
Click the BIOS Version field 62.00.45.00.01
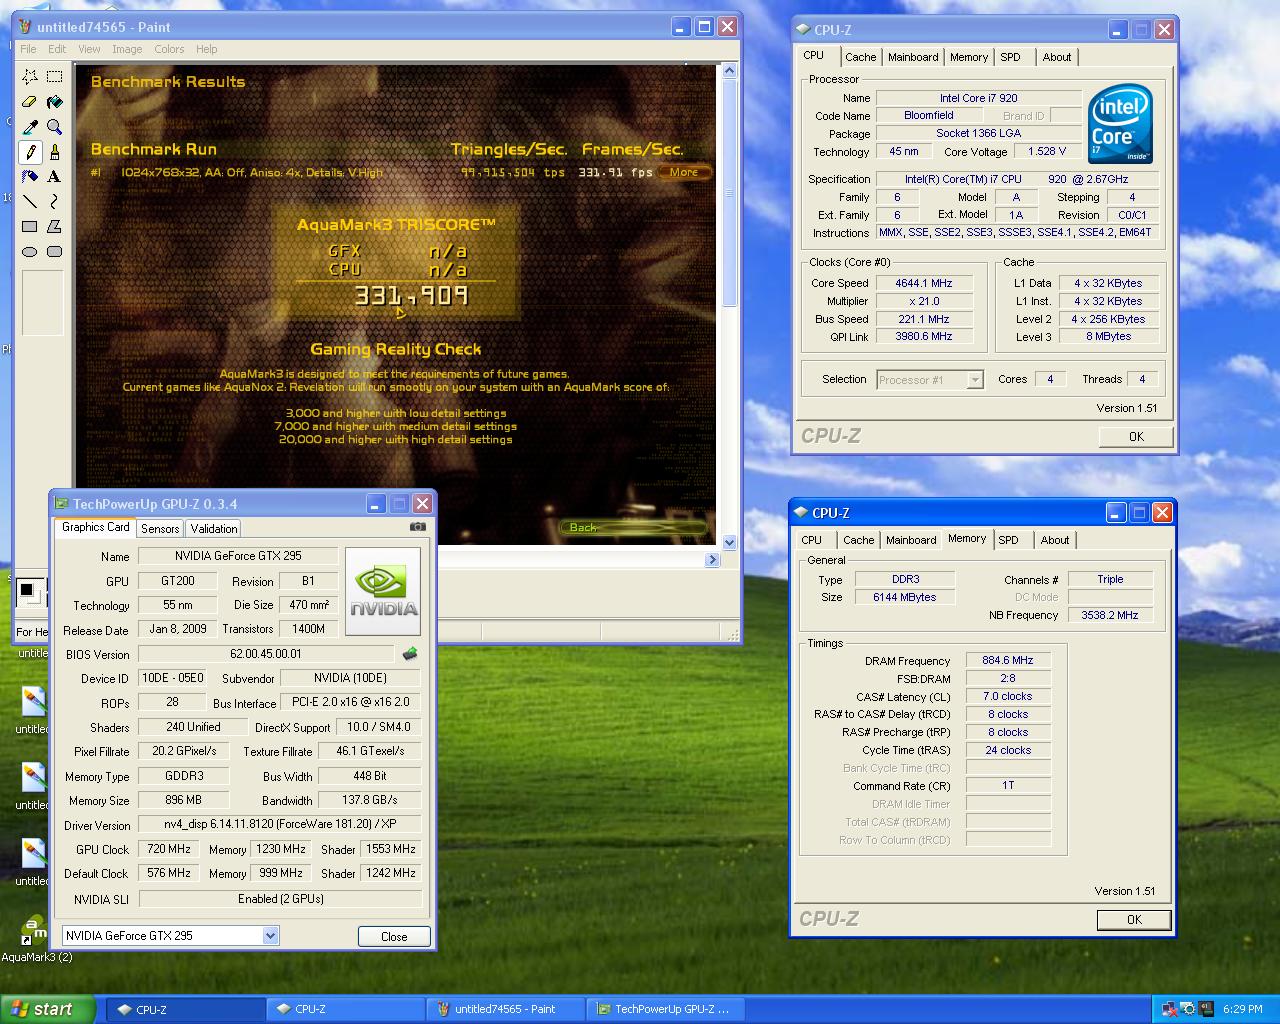point(266,654)
